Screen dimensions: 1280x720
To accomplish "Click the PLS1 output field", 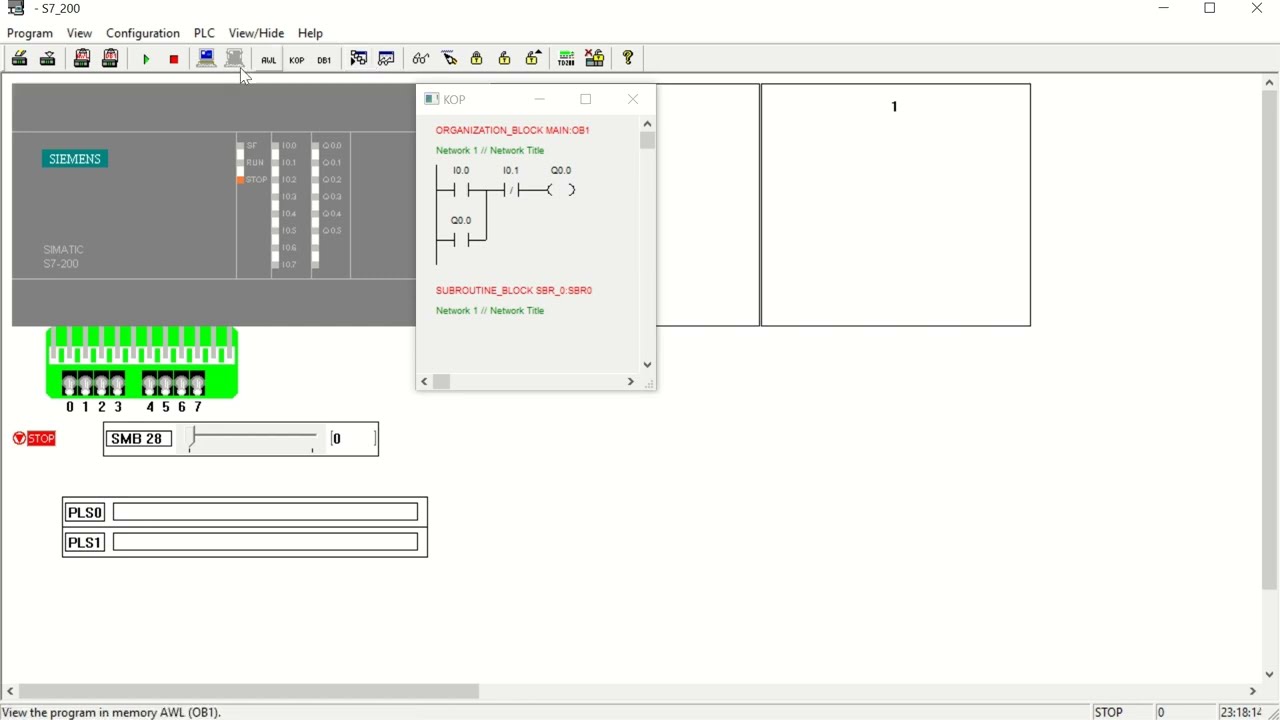I will [266, 542].
